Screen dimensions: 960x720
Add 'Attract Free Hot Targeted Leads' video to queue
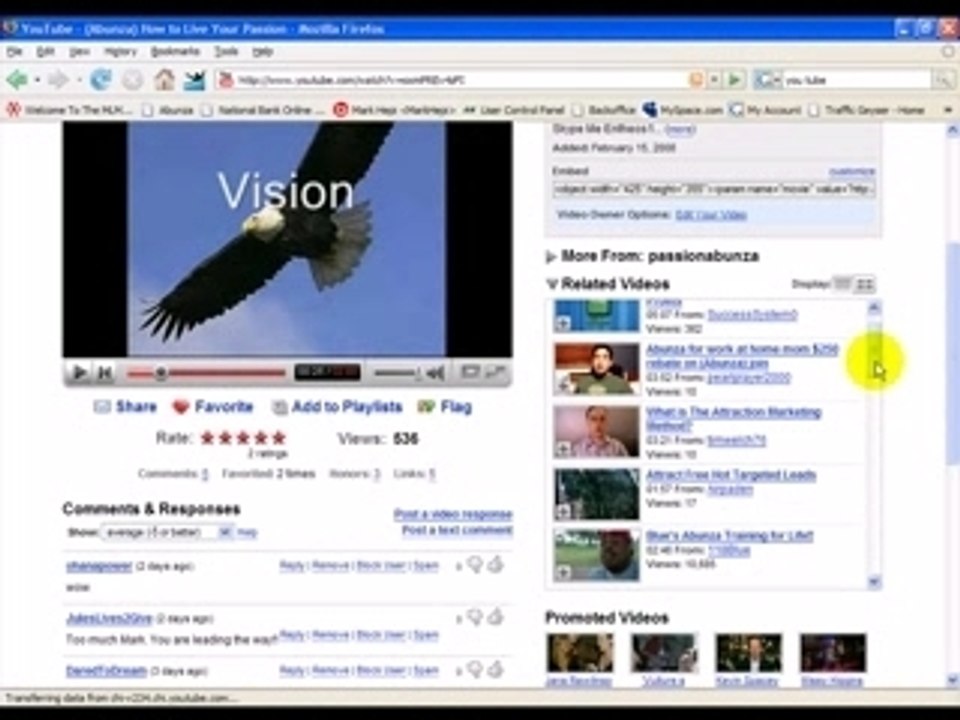pos(563,511)
